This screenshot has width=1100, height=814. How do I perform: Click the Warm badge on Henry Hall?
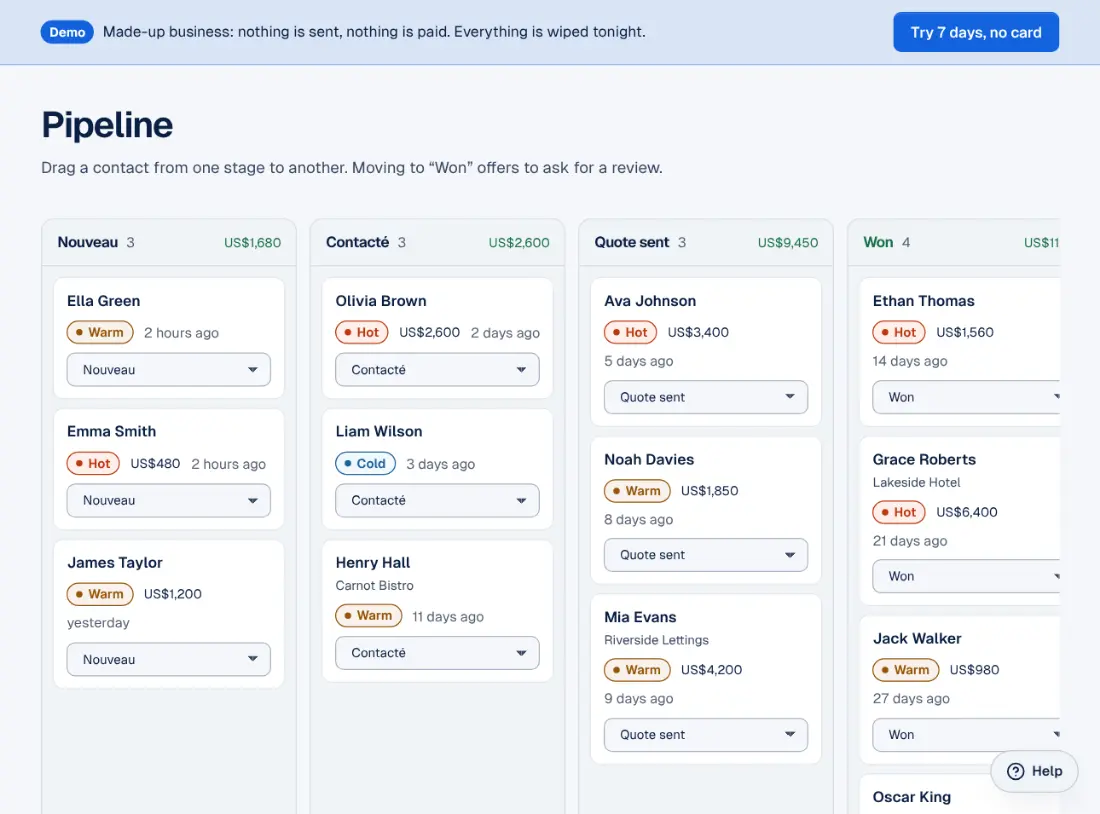click(368, 615)
